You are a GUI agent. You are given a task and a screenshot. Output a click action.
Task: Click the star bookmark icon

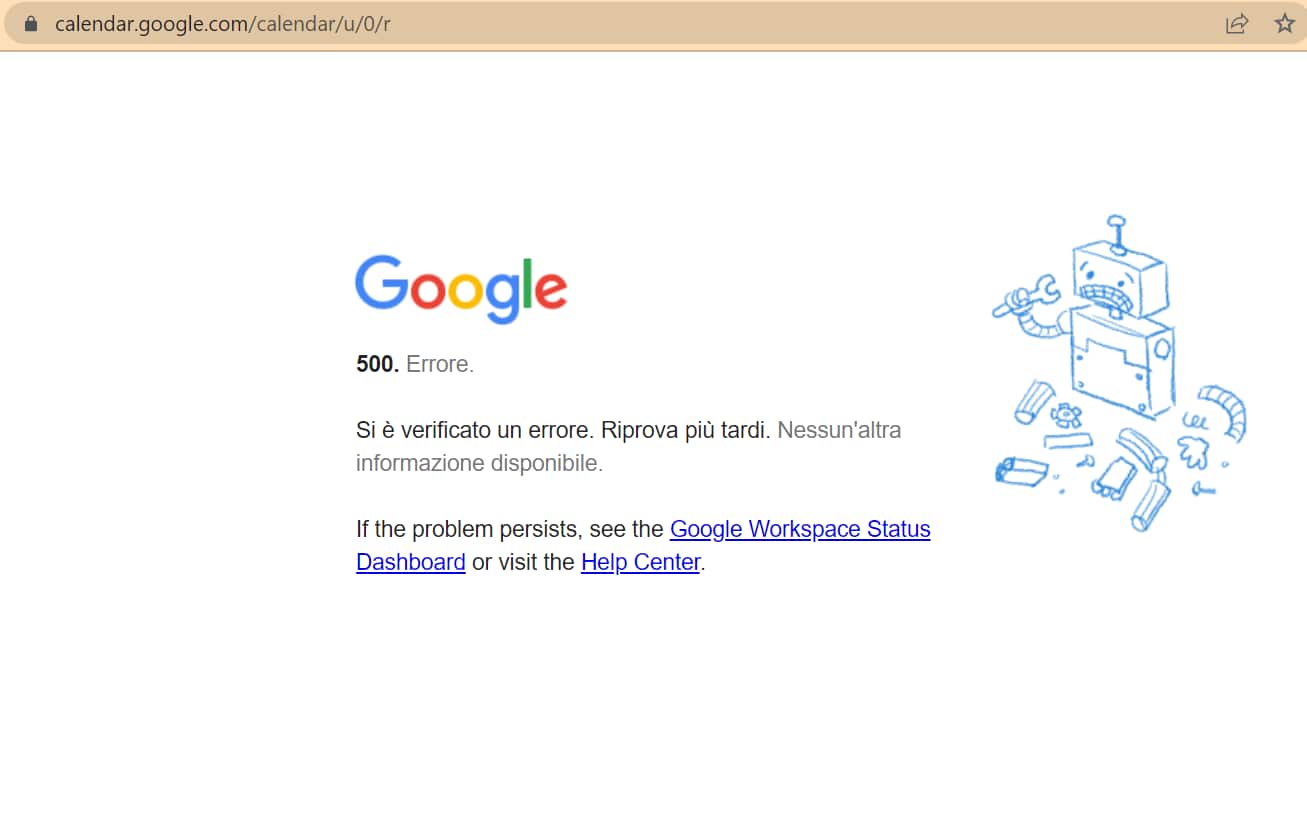coord(1283,23)
